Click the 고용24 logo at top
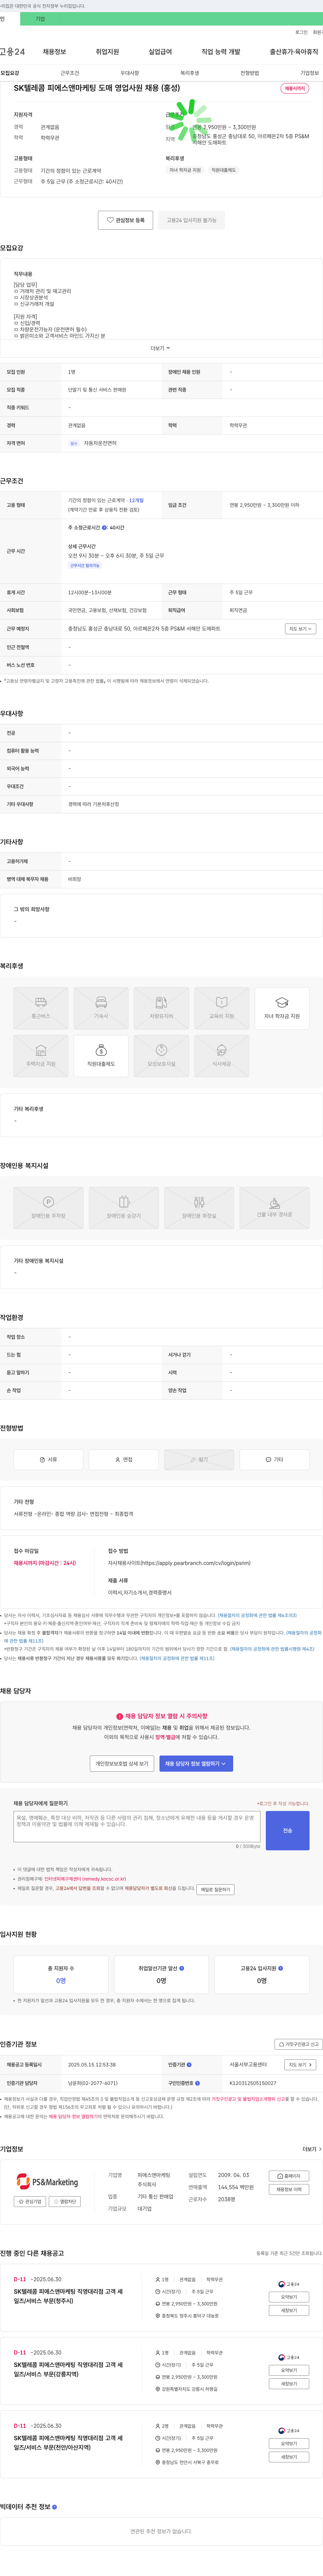 (12, 52)
